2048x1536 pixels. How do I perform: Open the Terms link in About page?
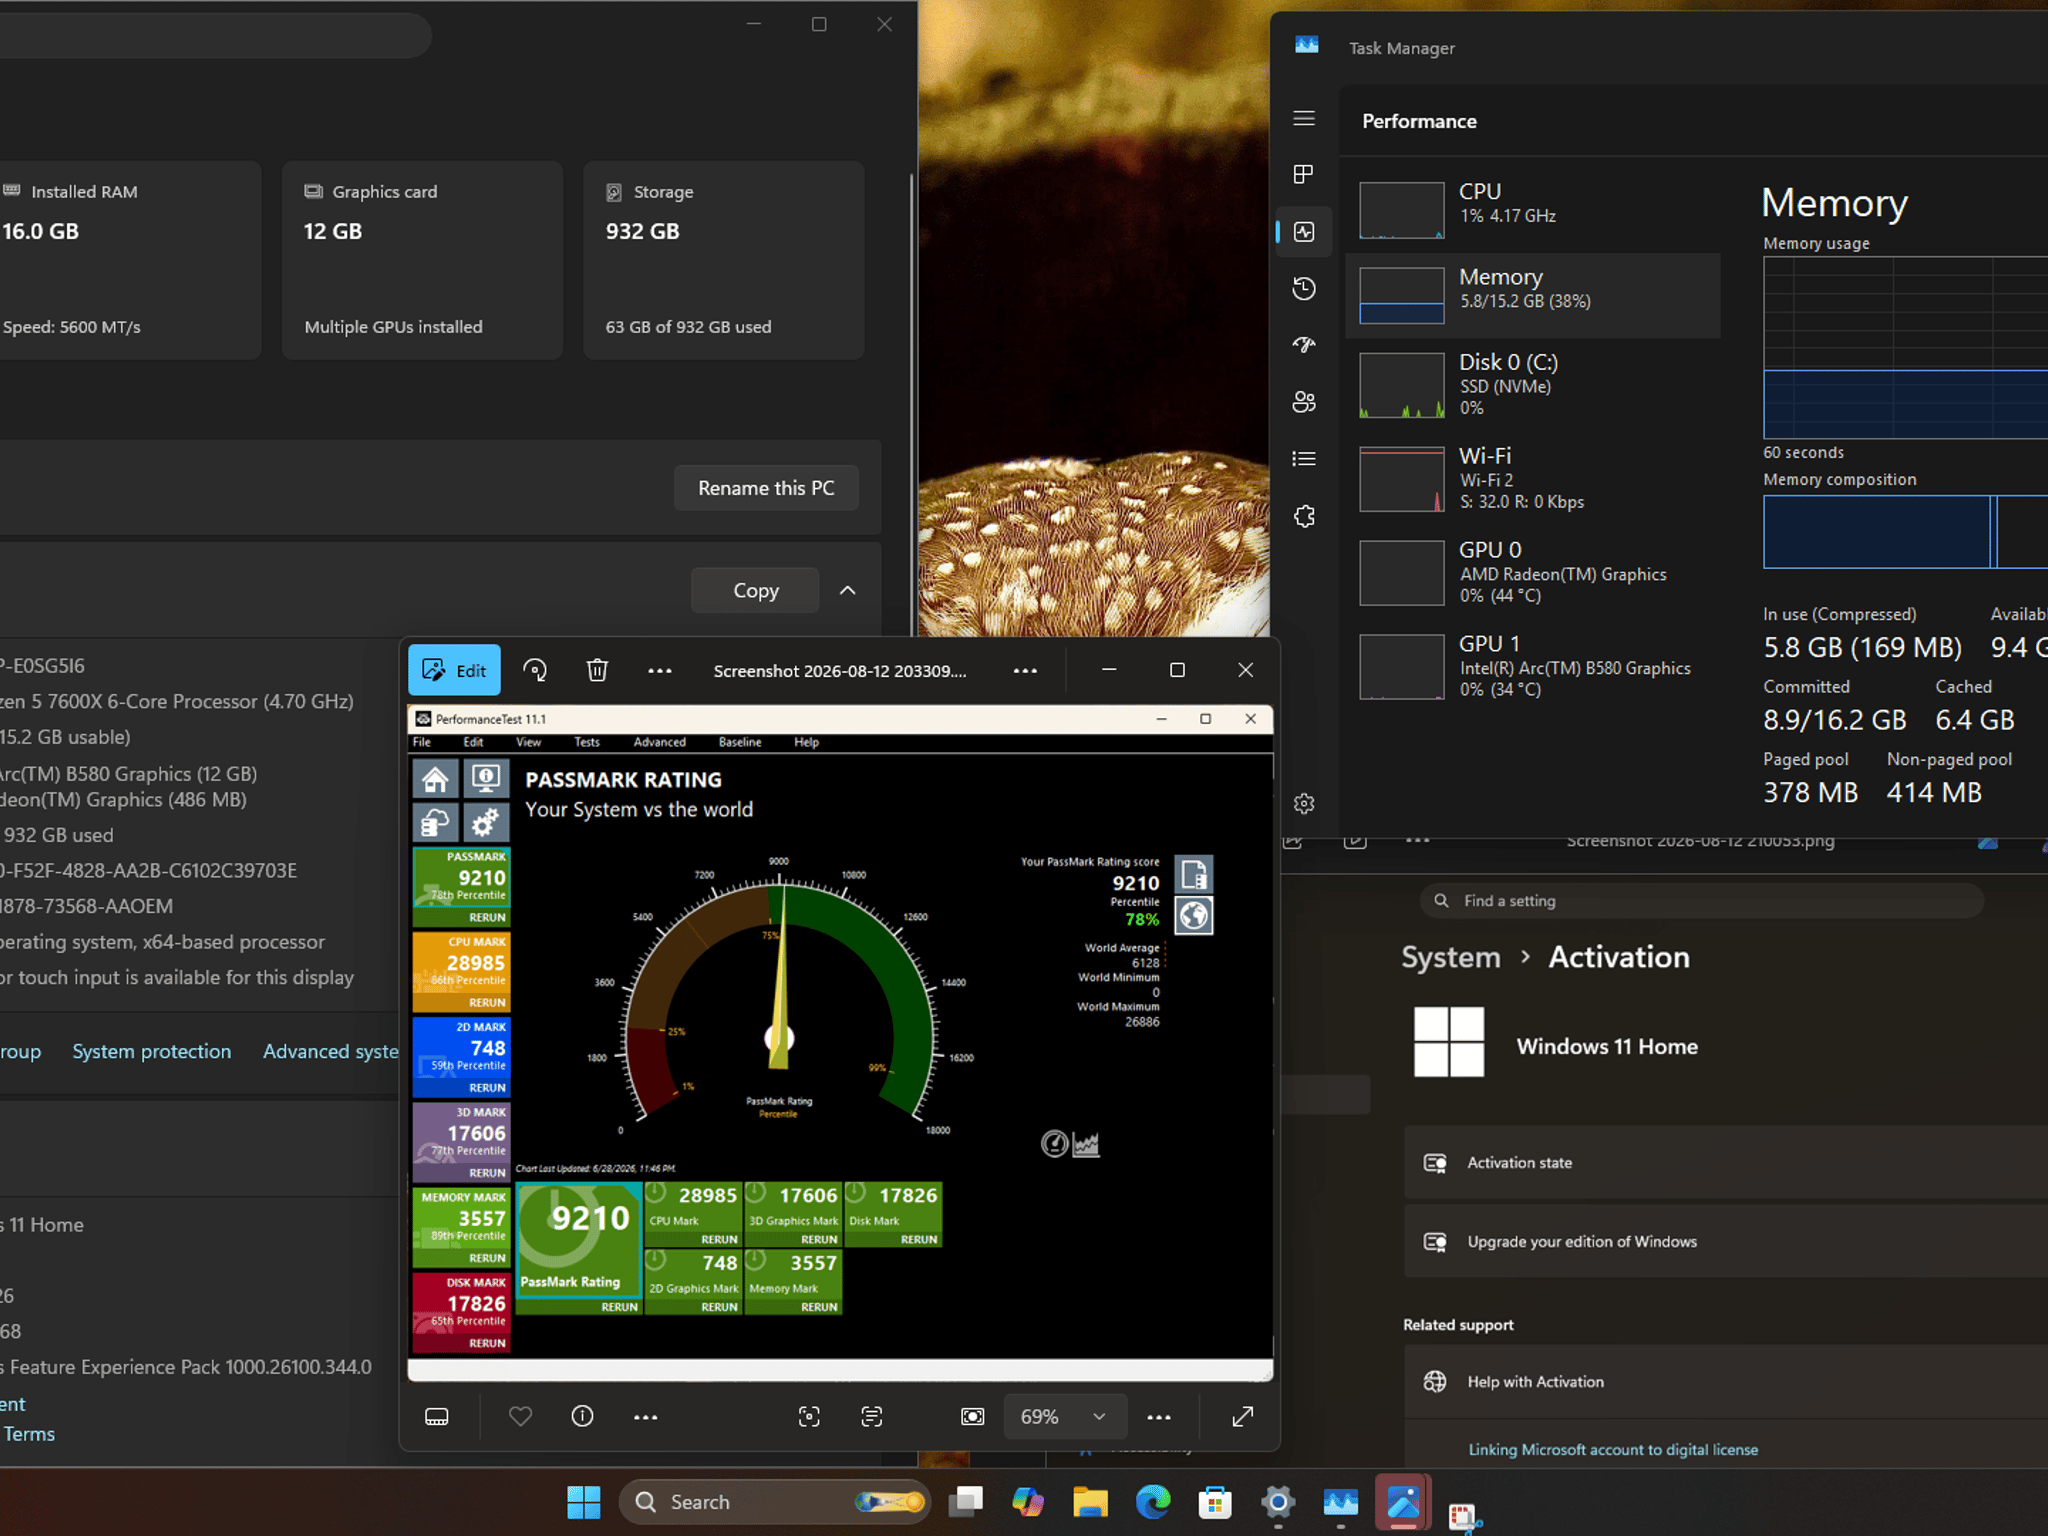[x=29, y=1433]
